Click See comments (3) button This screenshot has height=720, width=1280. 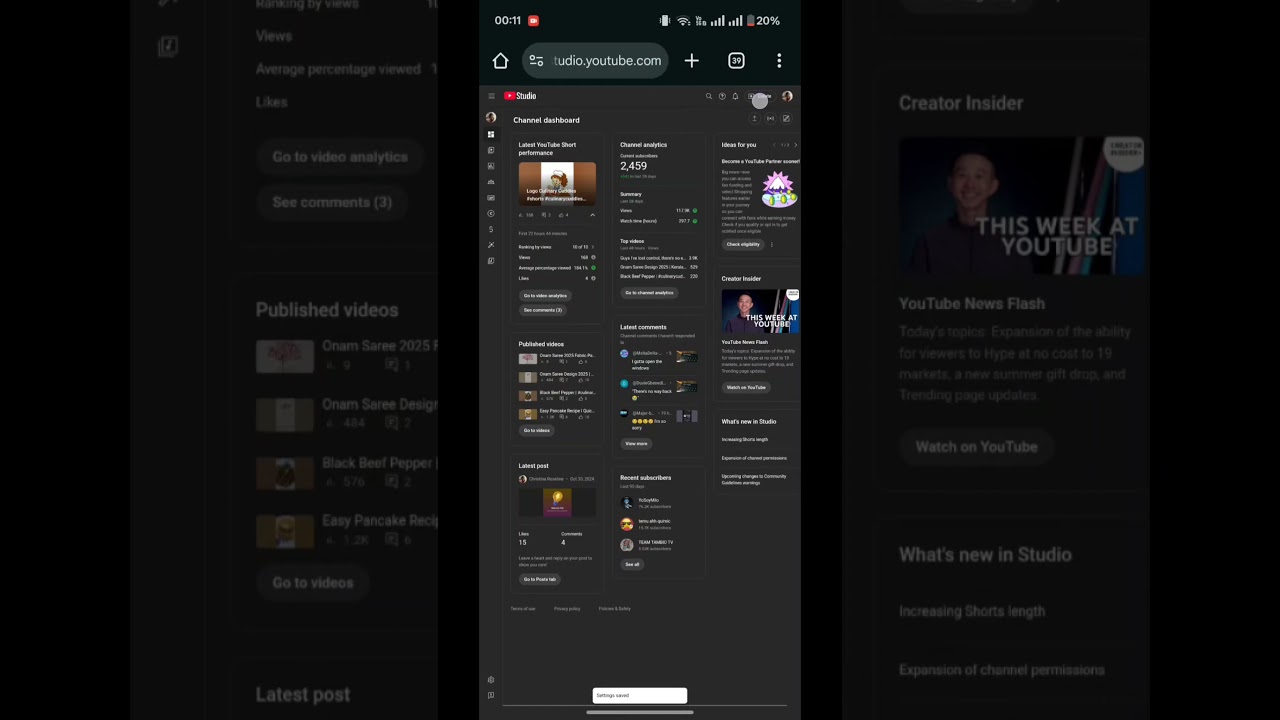(543, 310)
